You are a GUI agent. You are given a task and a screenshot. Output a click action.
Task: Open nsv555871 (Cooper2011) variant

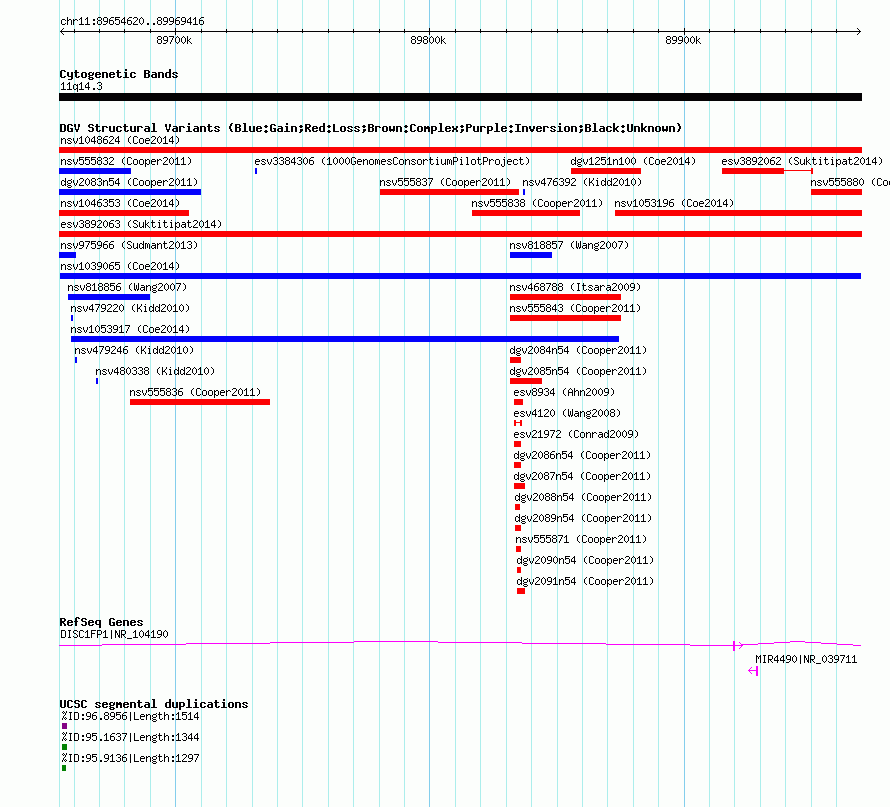pyautogui.click(x=581, y=539)
